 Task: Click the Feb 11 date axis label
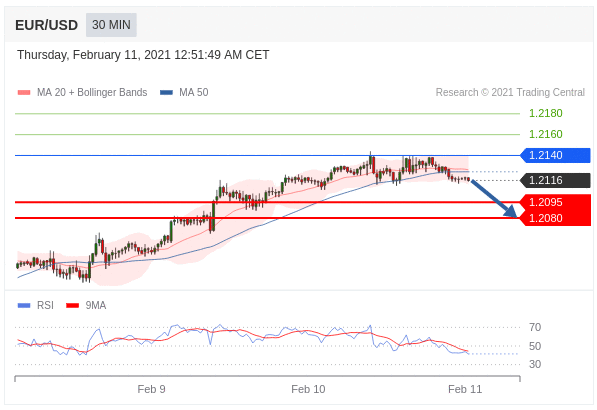[x=465, y=389]
